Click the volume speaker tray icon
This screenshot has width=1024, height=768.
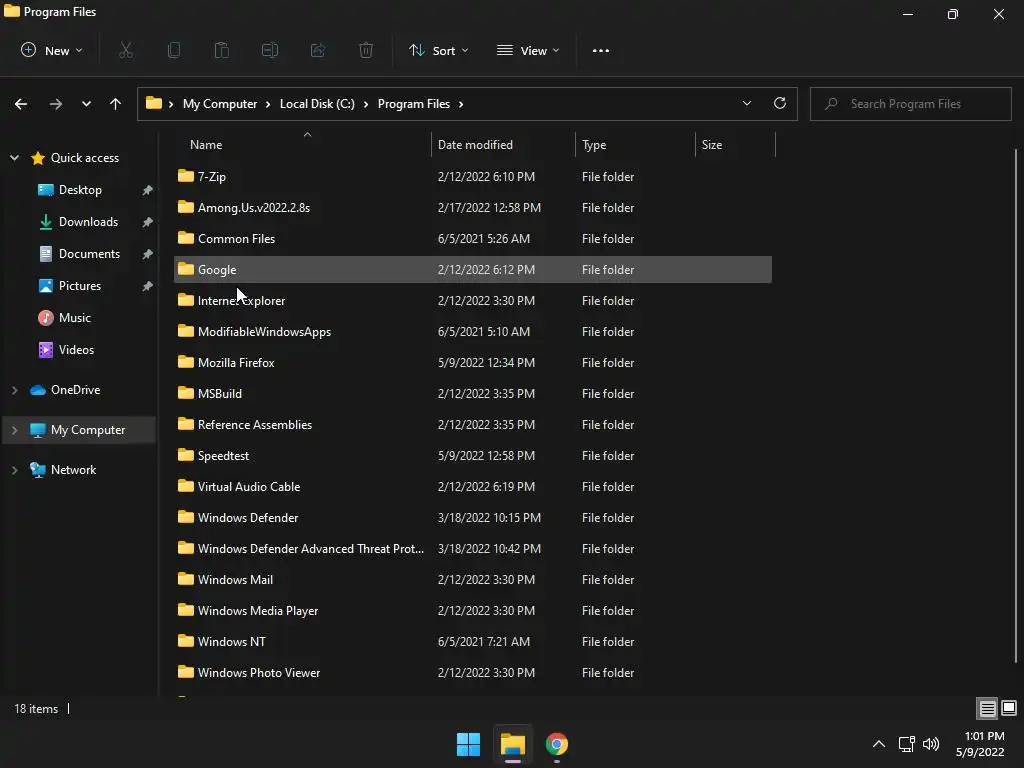coord(931,744)
